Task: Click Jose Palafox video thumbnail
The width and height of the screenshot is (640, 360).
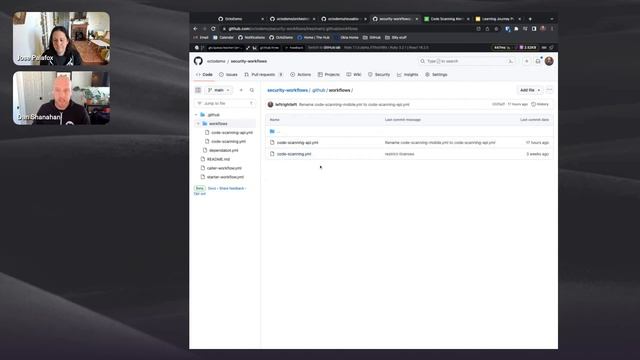Action: [61, 38]
